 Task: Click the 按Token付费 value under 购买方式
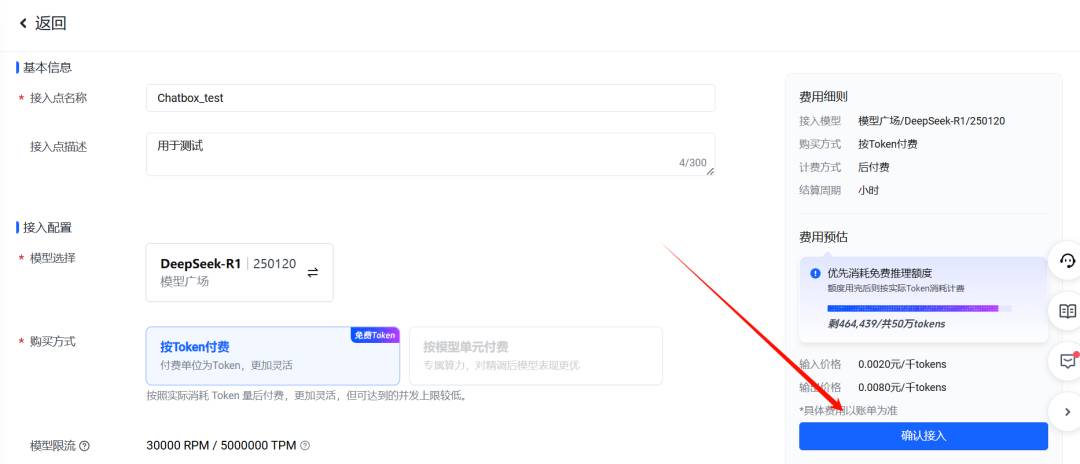tap(888, 144)
